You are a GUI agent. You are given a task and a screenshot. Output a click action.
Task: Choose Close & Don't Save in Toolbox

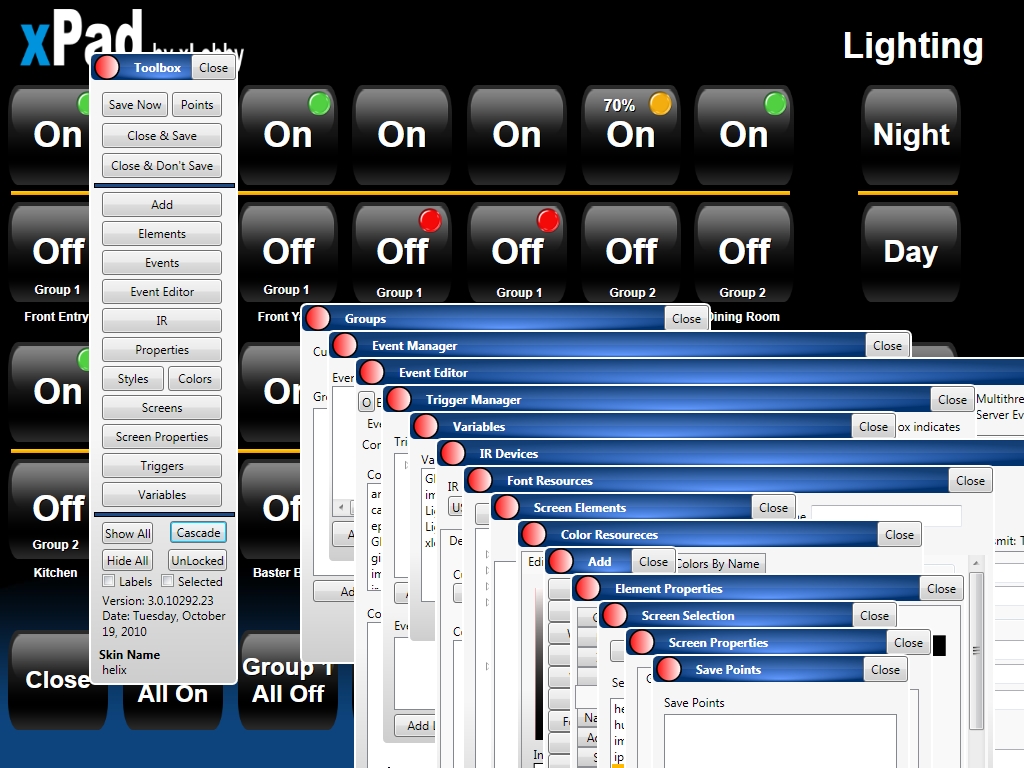tap(162, 165)
